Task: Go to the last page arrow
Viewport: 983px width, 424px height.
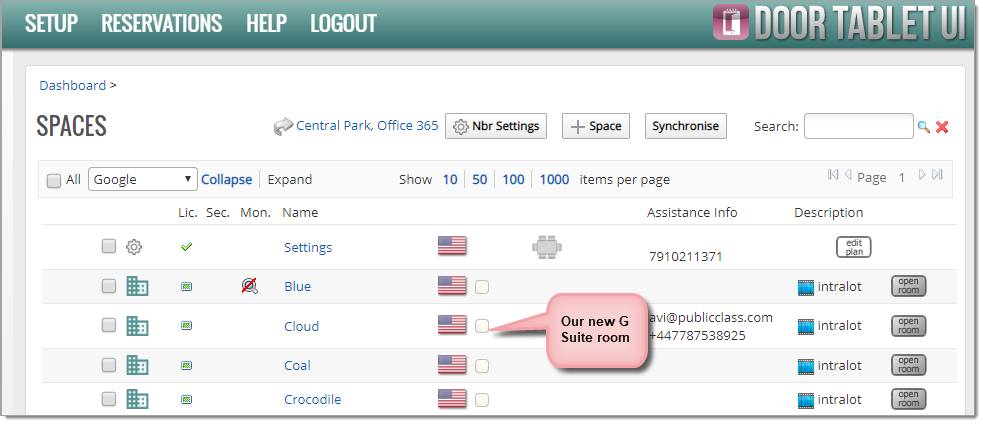Action: (937, 175)
